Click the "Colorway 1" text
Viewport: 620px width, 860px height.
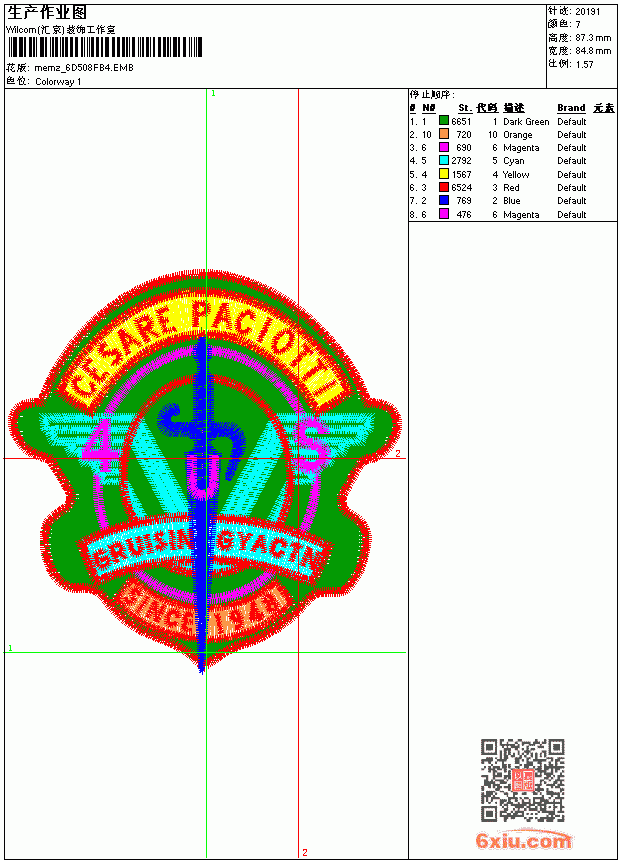[58, 82]
